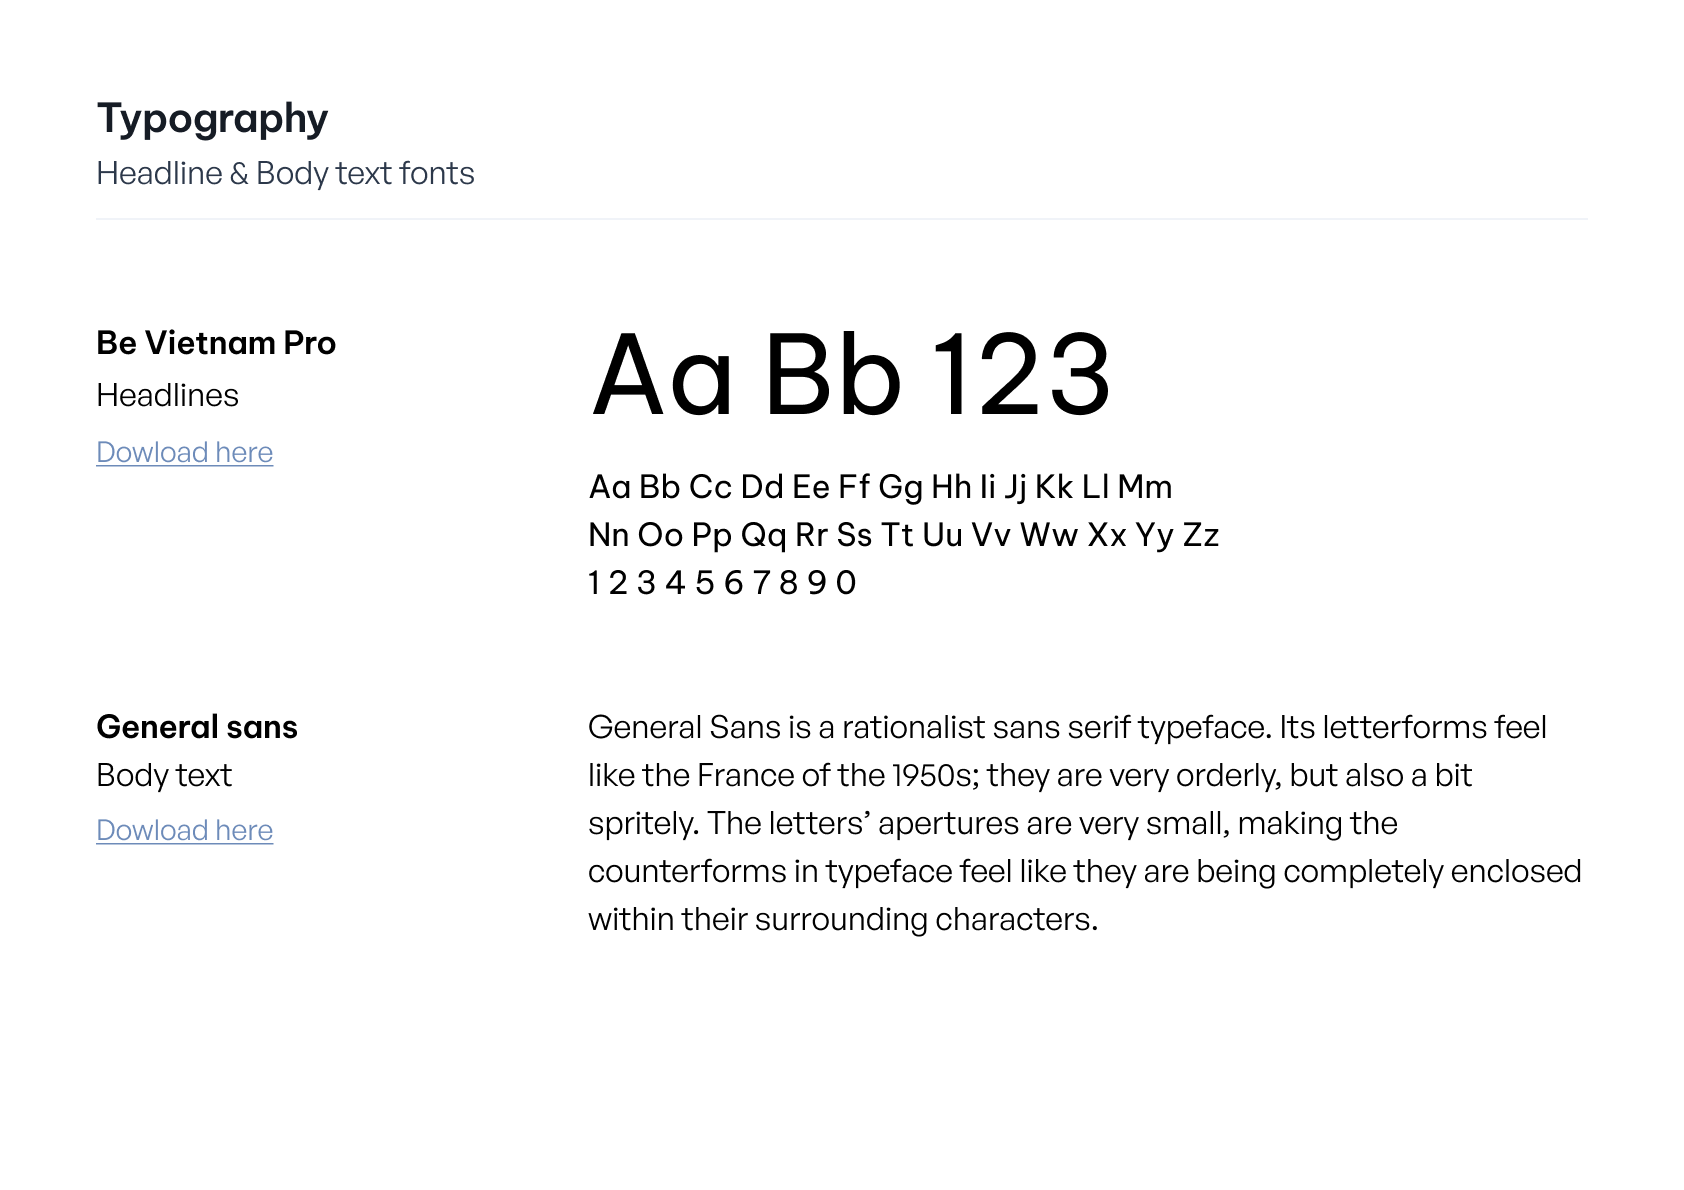Click the large Aa glyph pair

point(663,375)
